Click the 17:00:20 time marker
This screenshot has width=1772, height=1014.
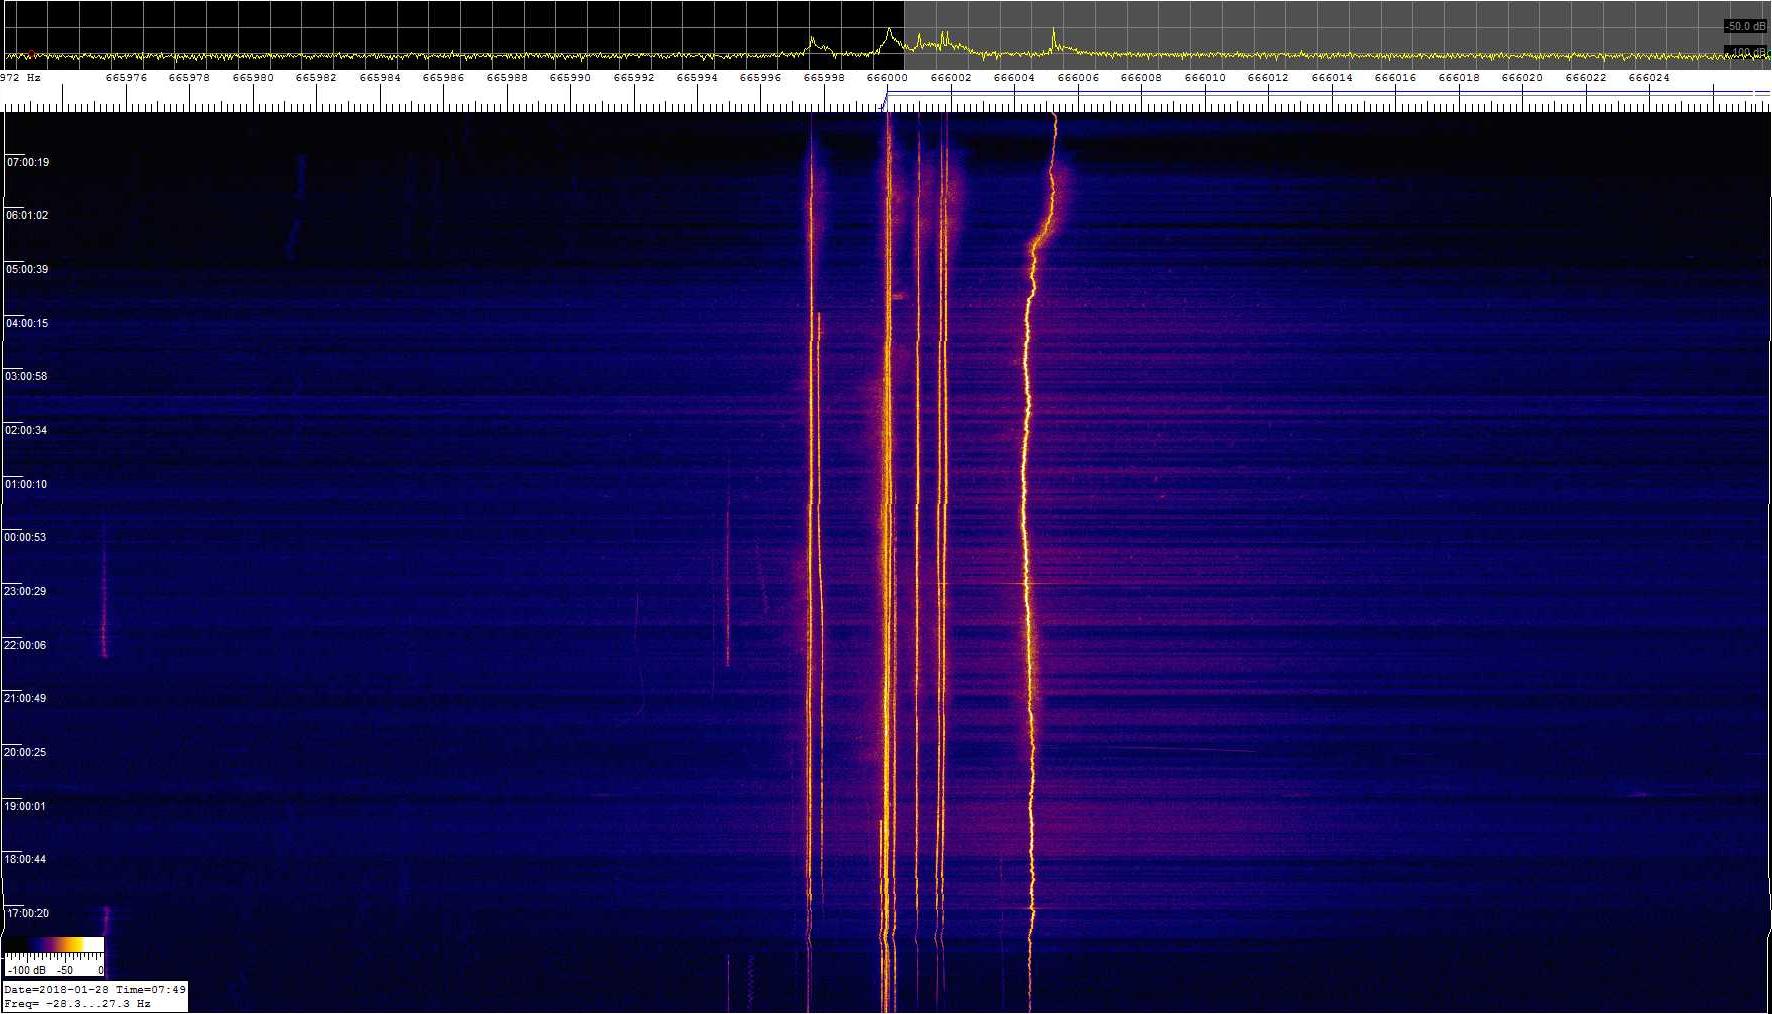pos(27,913)
